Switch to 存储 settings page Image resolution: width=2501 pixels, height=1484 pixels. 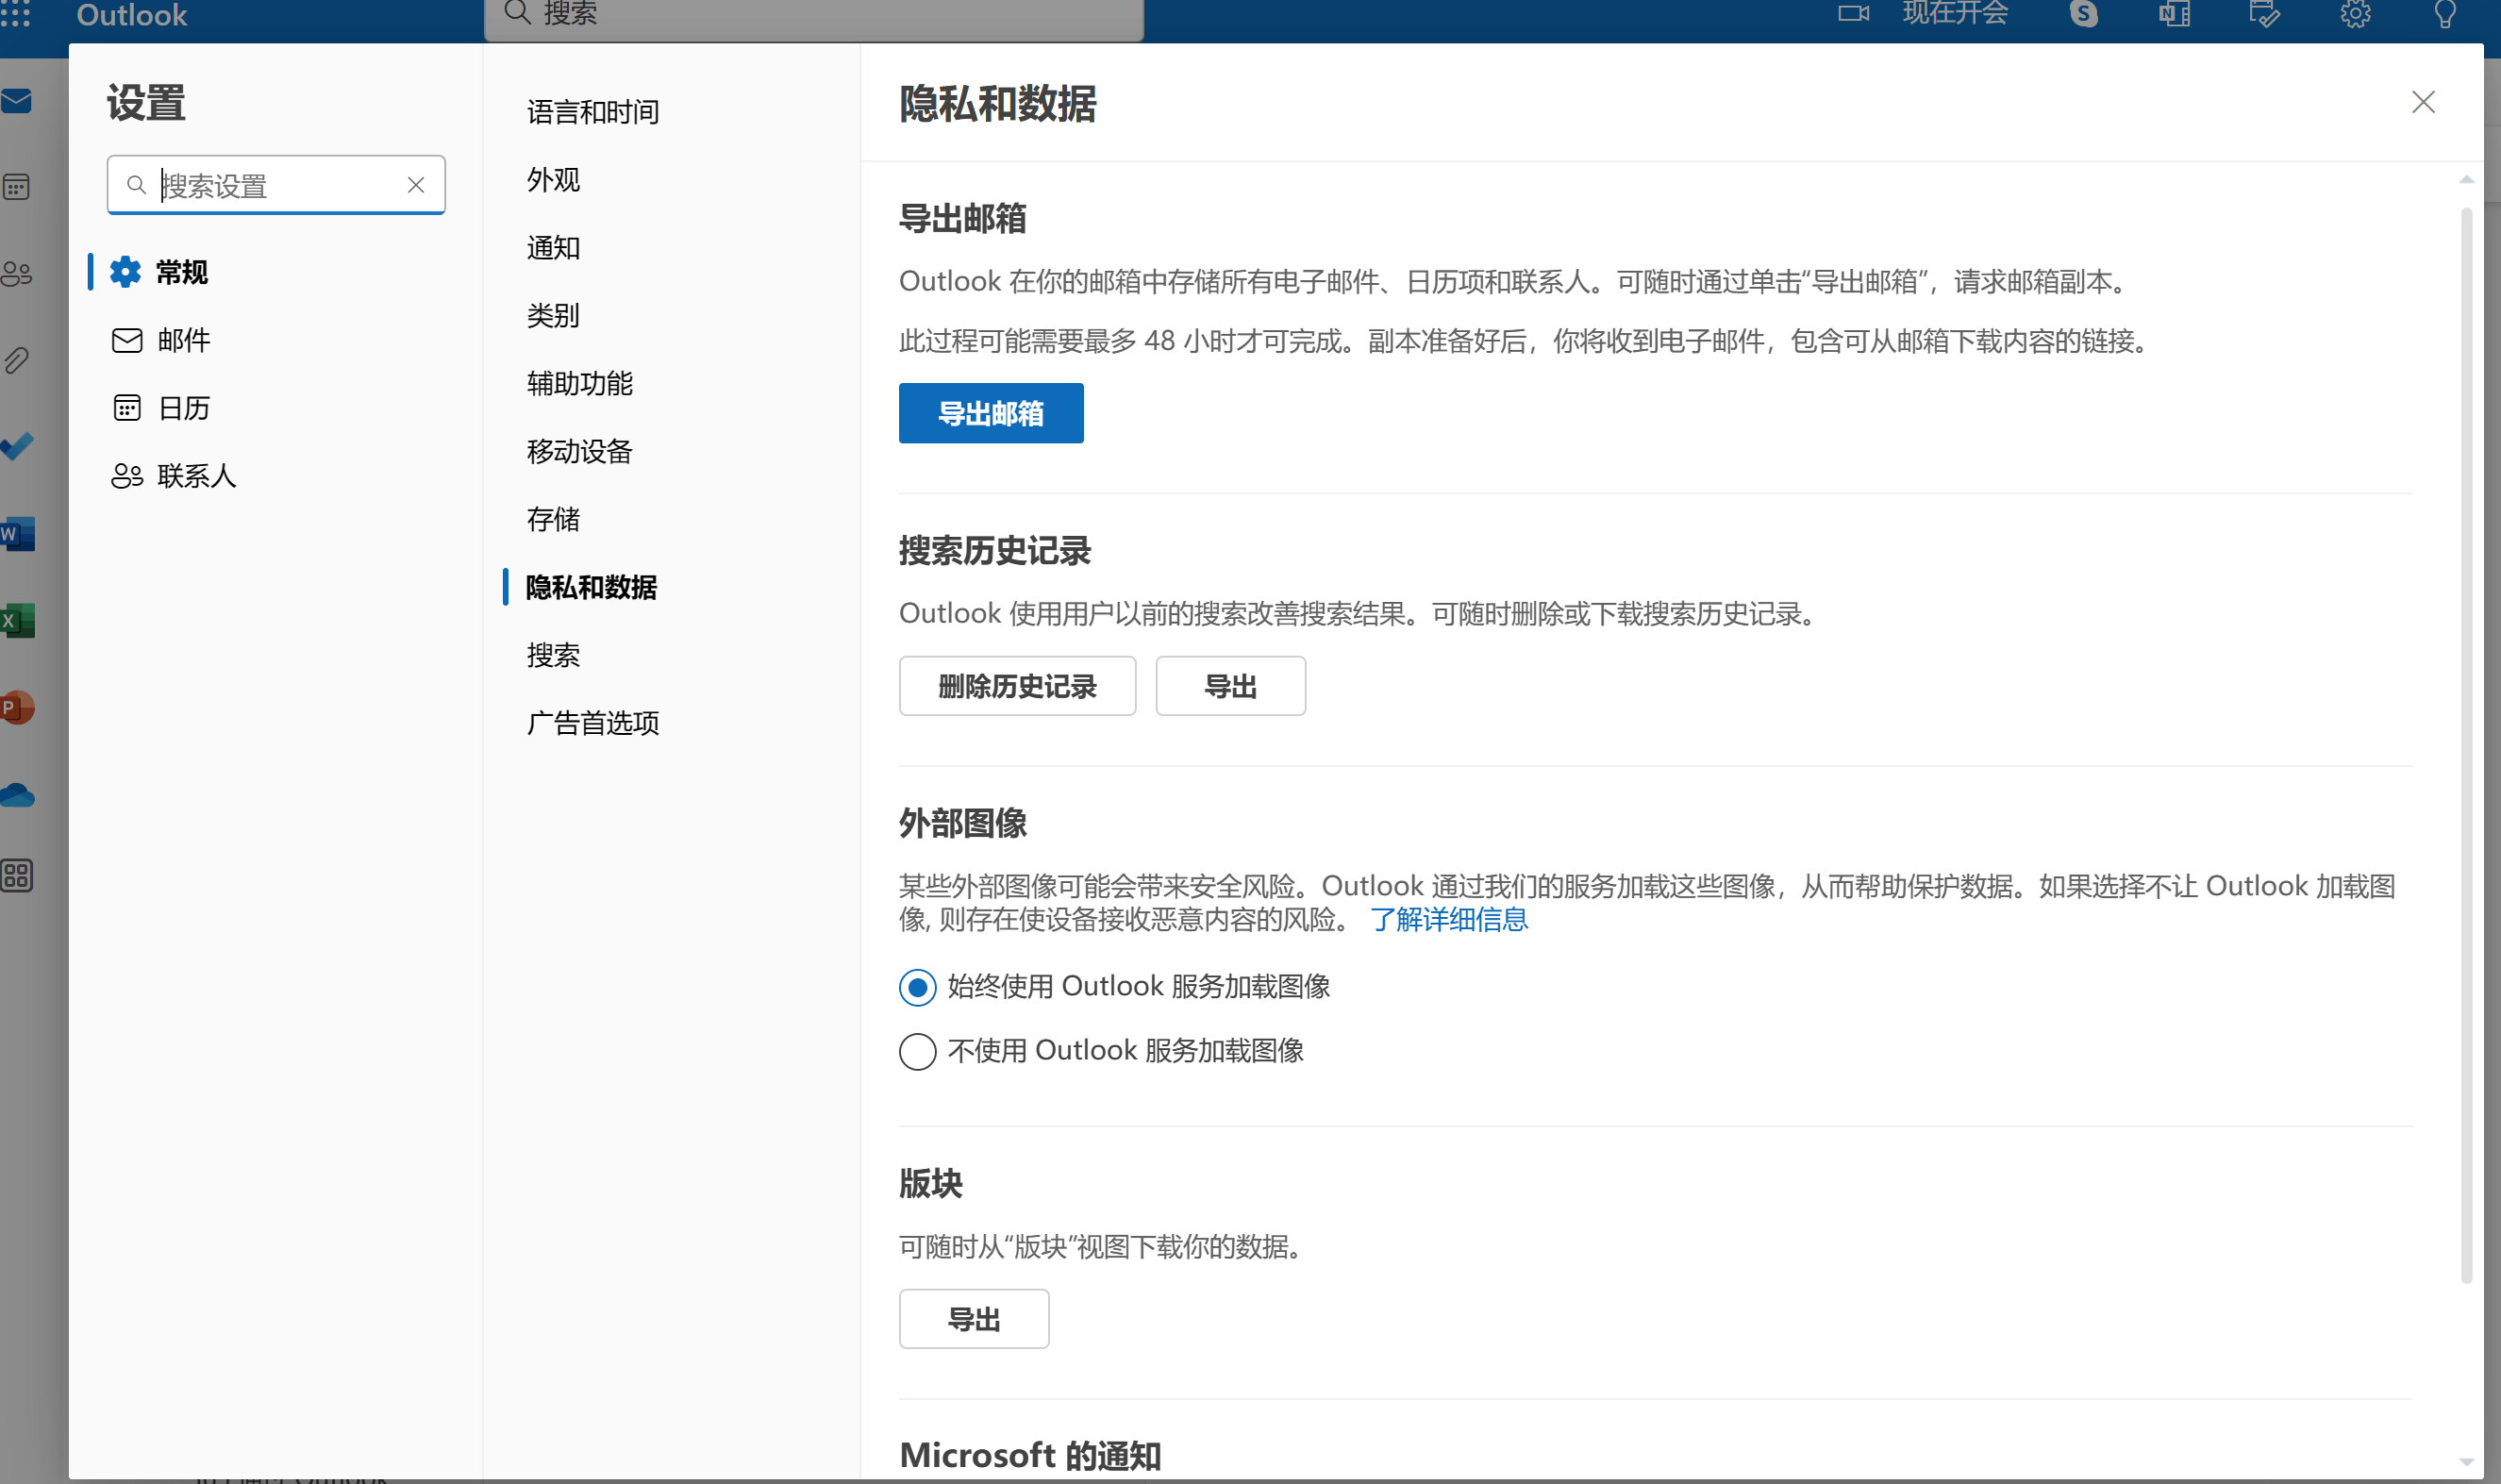coord(553,519)
